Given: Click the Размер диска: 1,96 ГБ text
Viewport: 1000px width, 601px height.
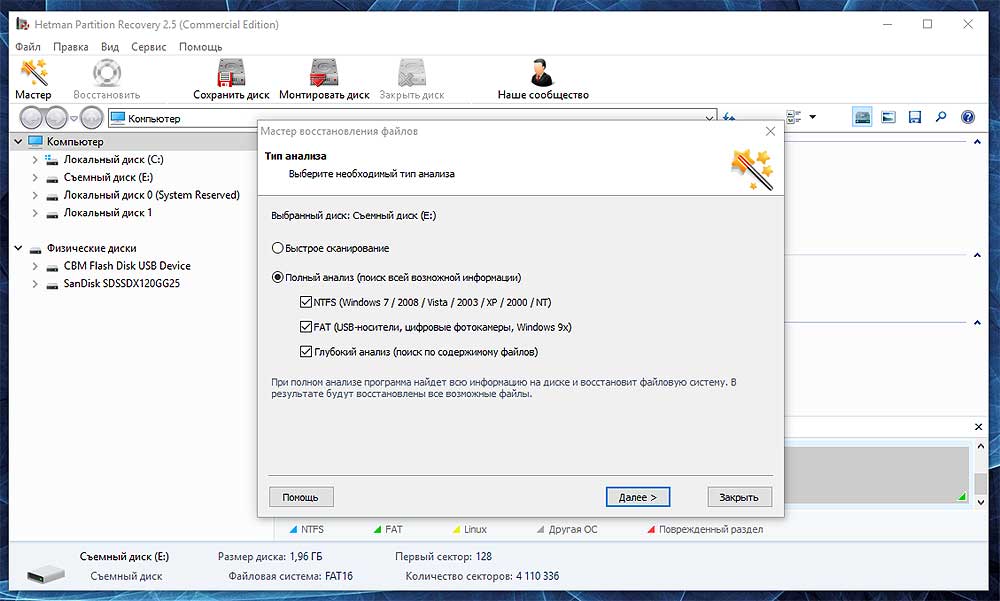Looking at the screenshot, I should click(x=270, y=556).
